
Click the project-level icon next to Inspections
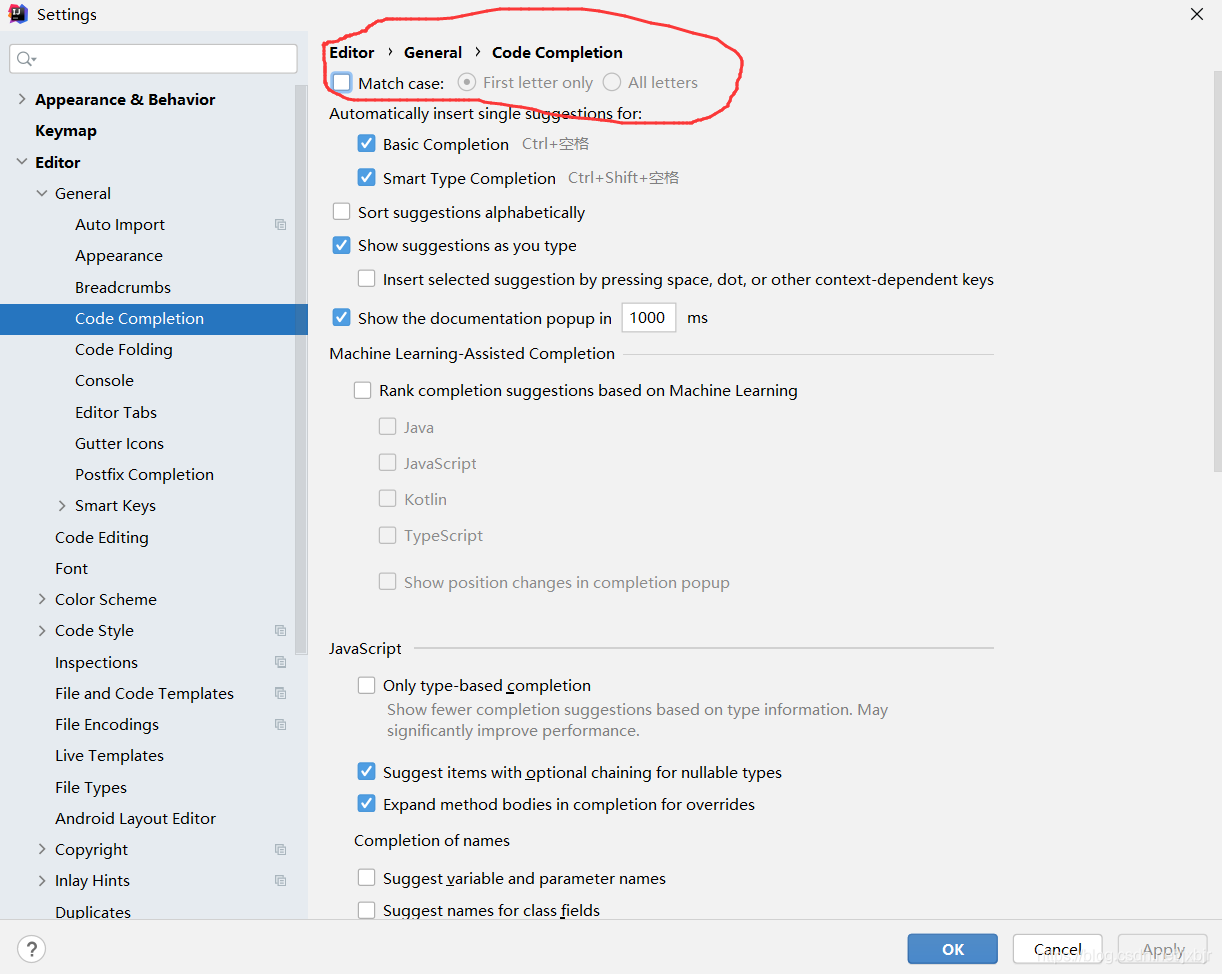point(280,662)
